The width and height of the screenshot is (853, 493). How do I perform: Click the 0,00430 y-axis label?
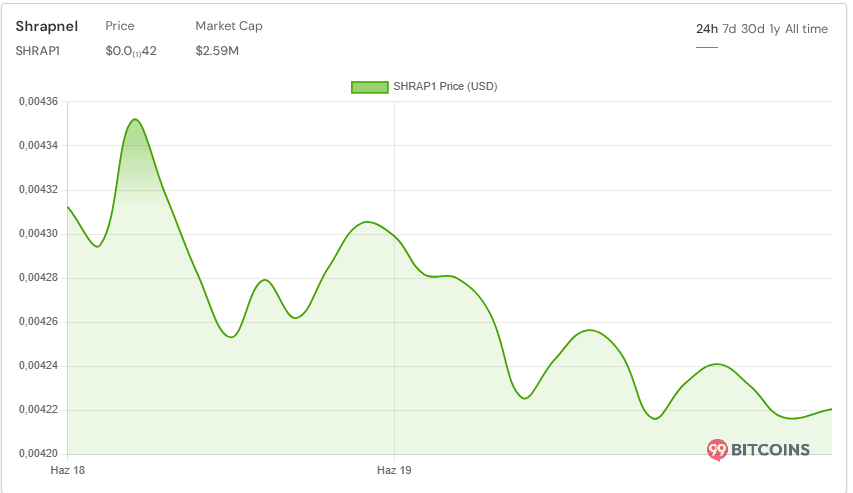[x=38, y=234]
